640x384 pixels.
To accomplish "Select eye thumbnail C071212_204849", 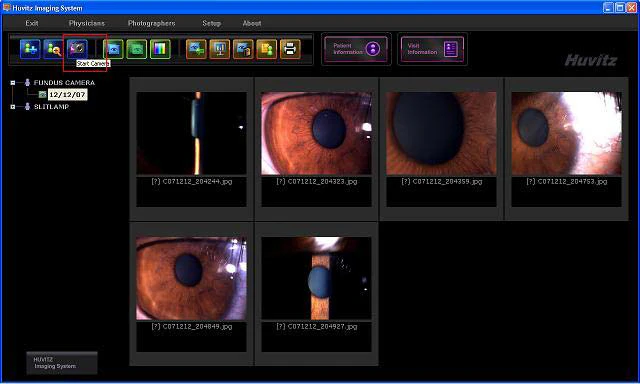I will tap(191, 278).
